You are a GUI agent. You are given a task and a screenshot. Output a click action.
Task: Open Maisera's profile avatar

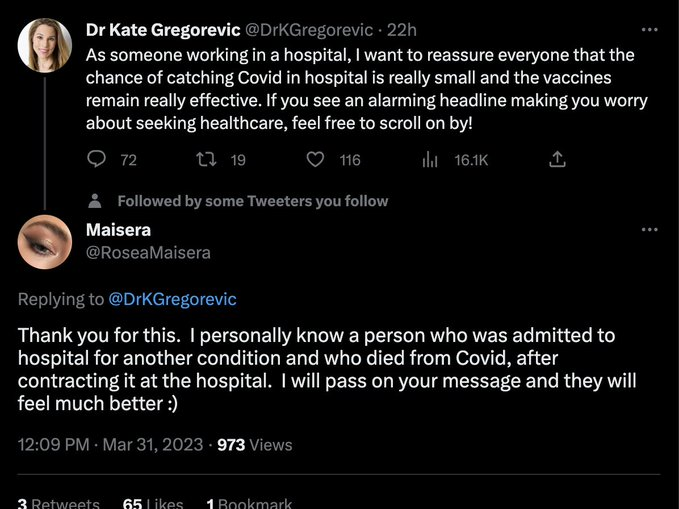(45, 242)
